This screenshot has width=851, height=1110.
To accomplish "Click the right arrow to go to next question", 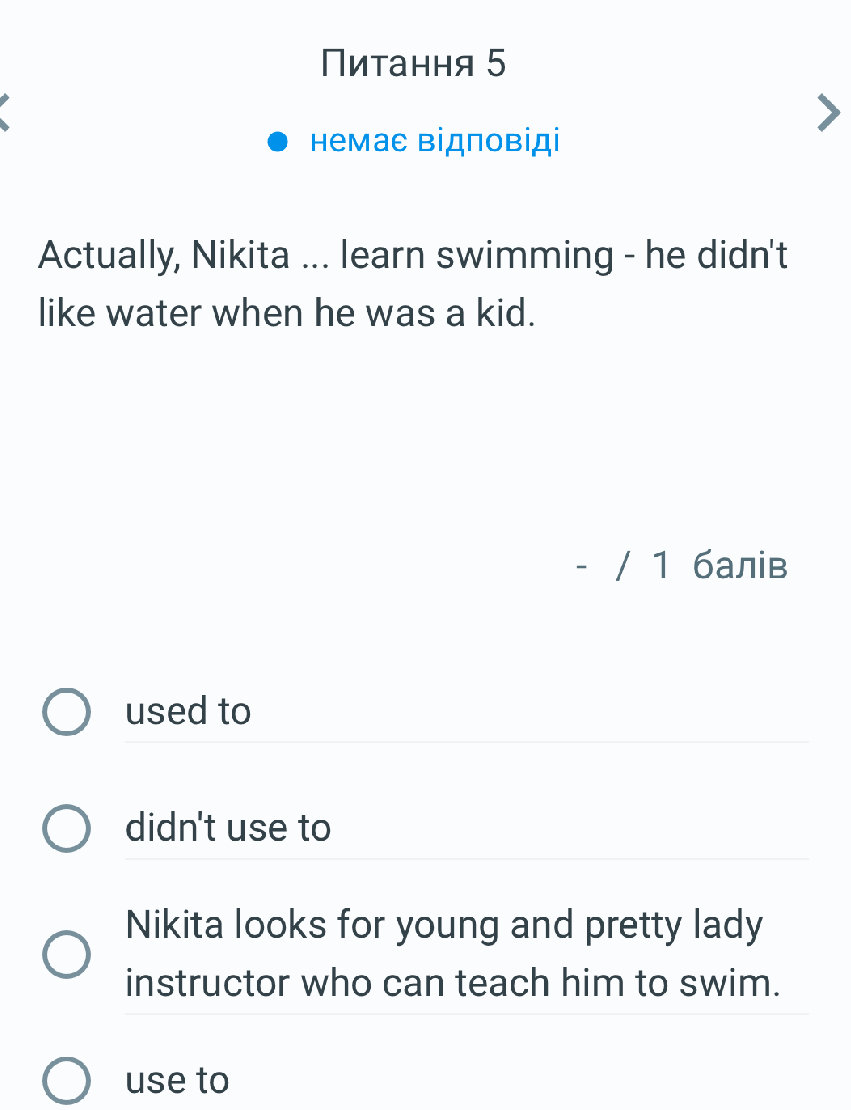I will (x=828, y=113).
